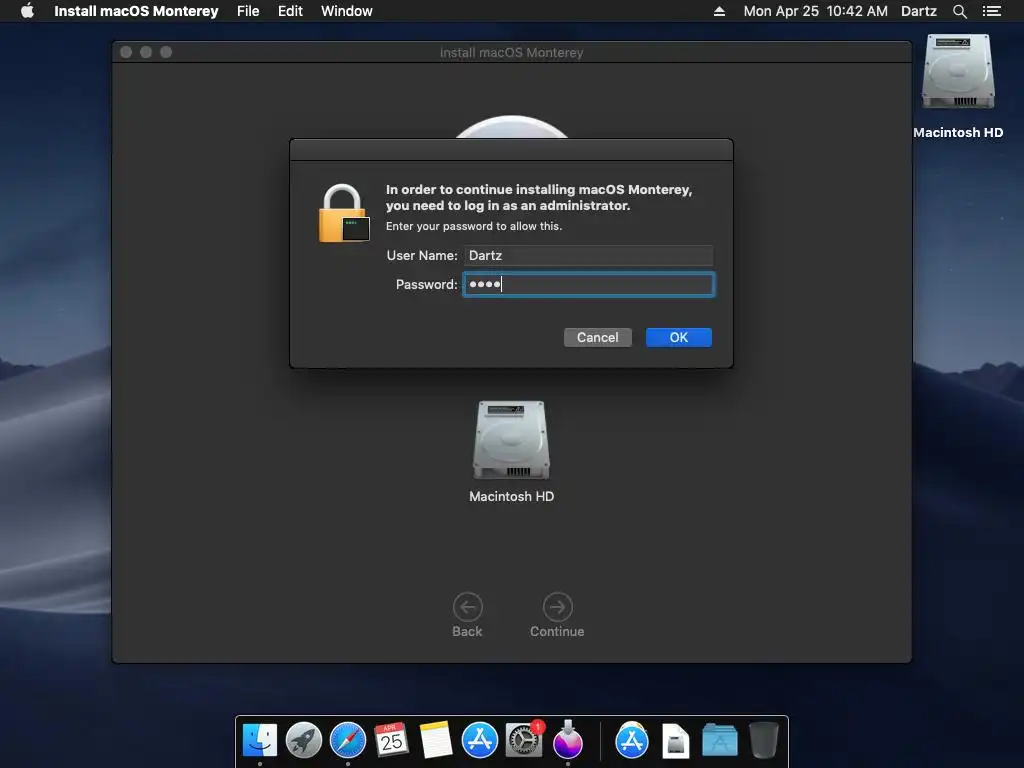Open the File menu

pos(248,11)
